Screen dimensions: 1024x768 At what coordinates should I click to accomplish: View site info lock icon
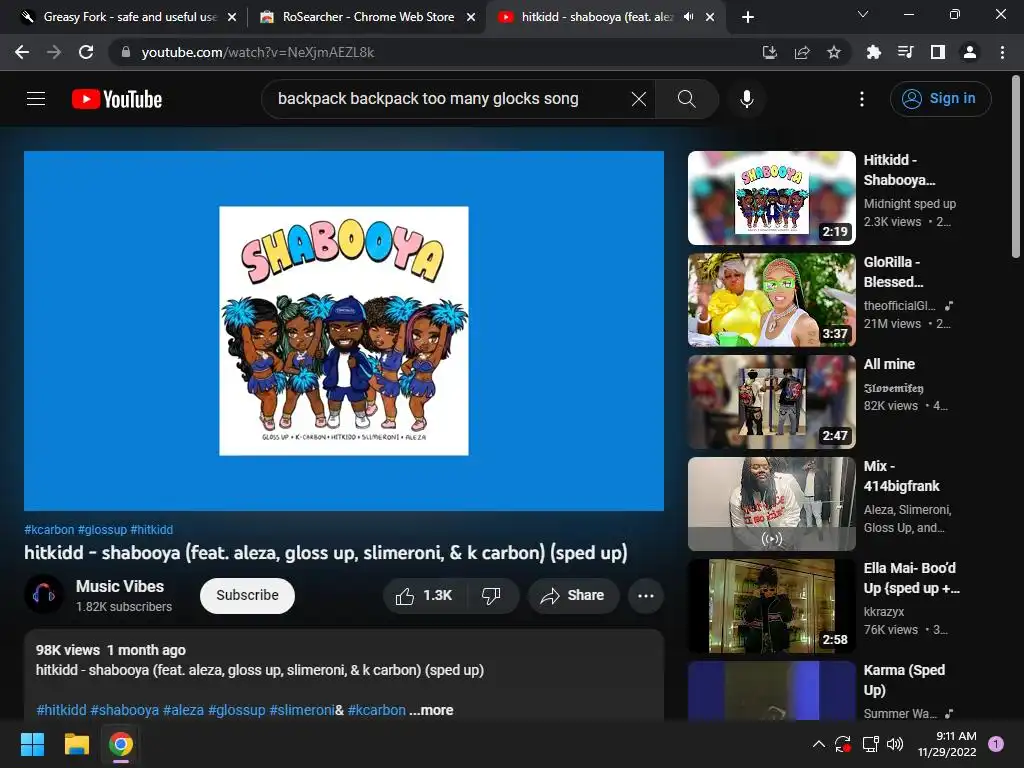126,52
